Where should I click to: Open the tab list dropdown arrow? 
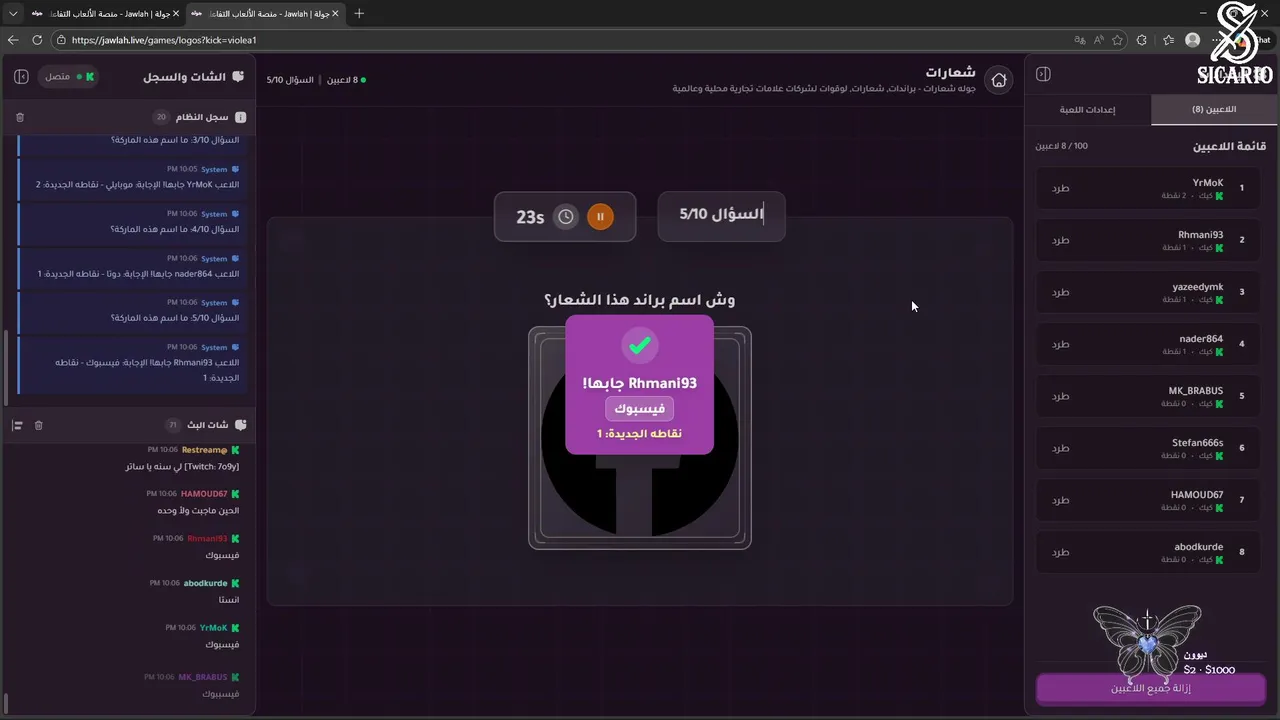13,13
